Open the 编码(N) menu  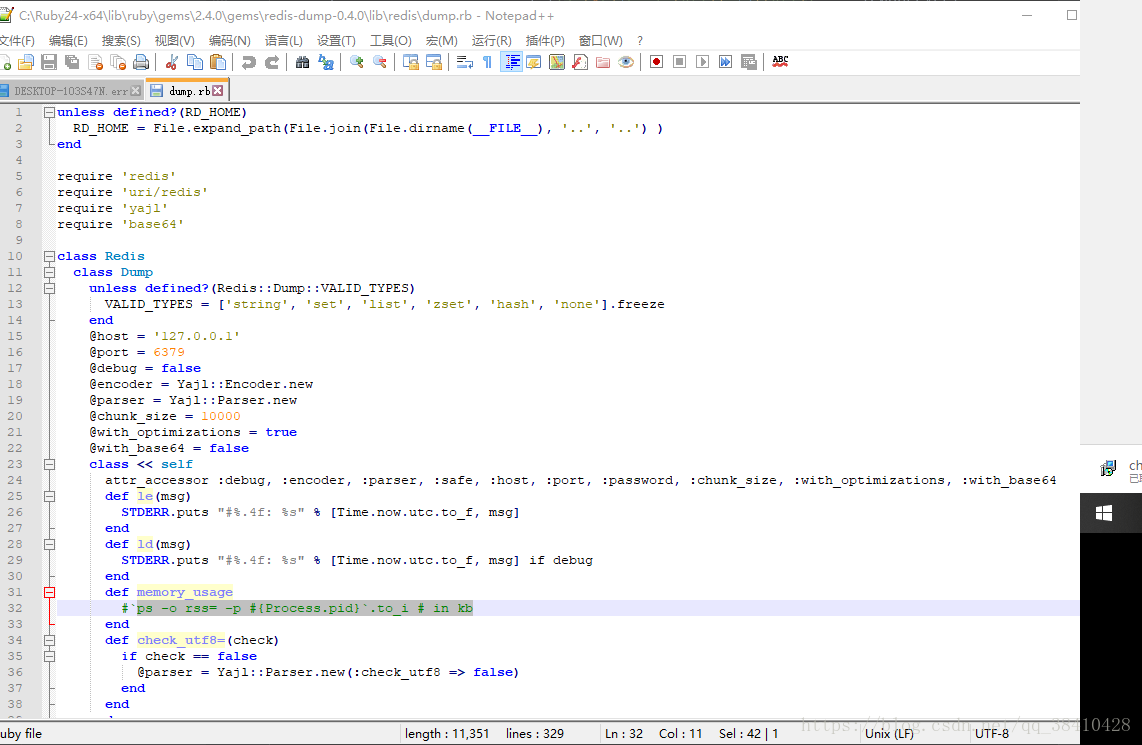[x=229, y=41]
